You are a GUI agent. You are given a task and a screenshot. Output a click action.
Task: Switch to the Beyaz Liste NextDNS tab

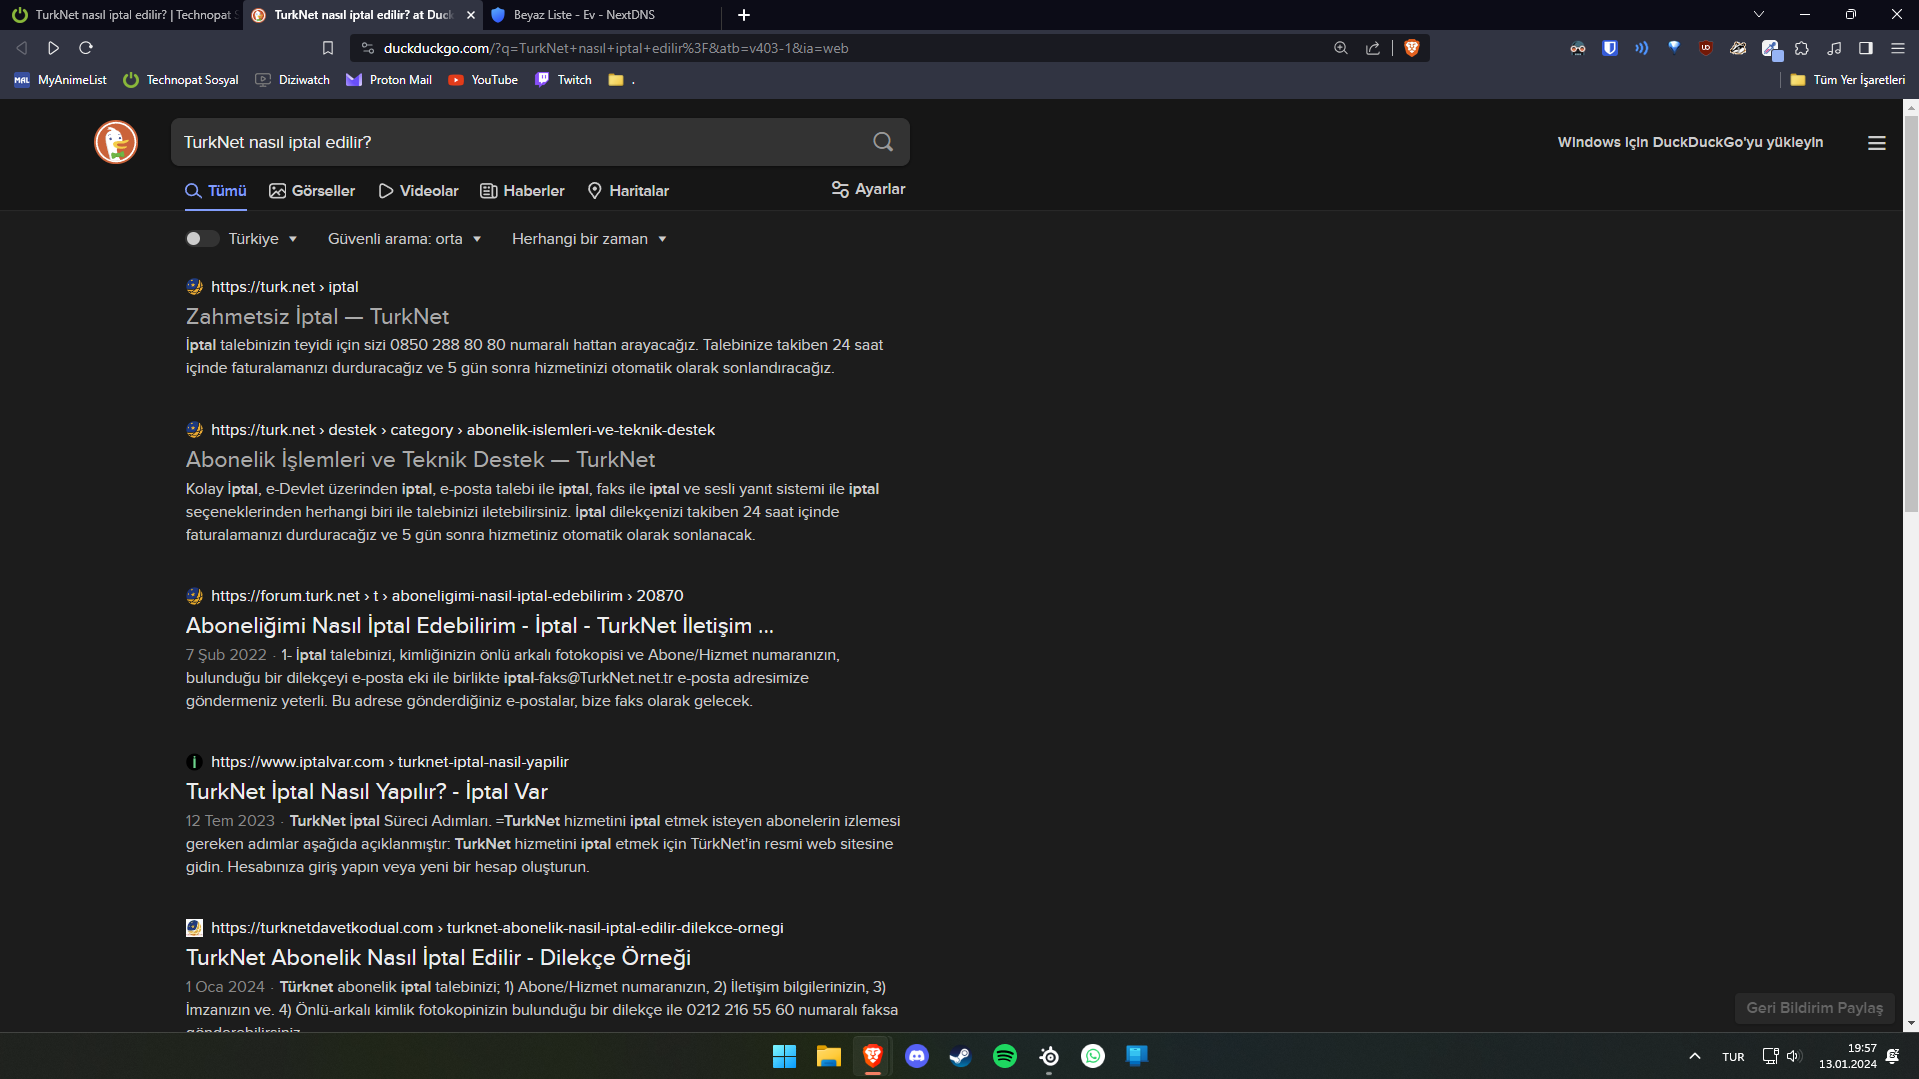(x=600, y=15)
